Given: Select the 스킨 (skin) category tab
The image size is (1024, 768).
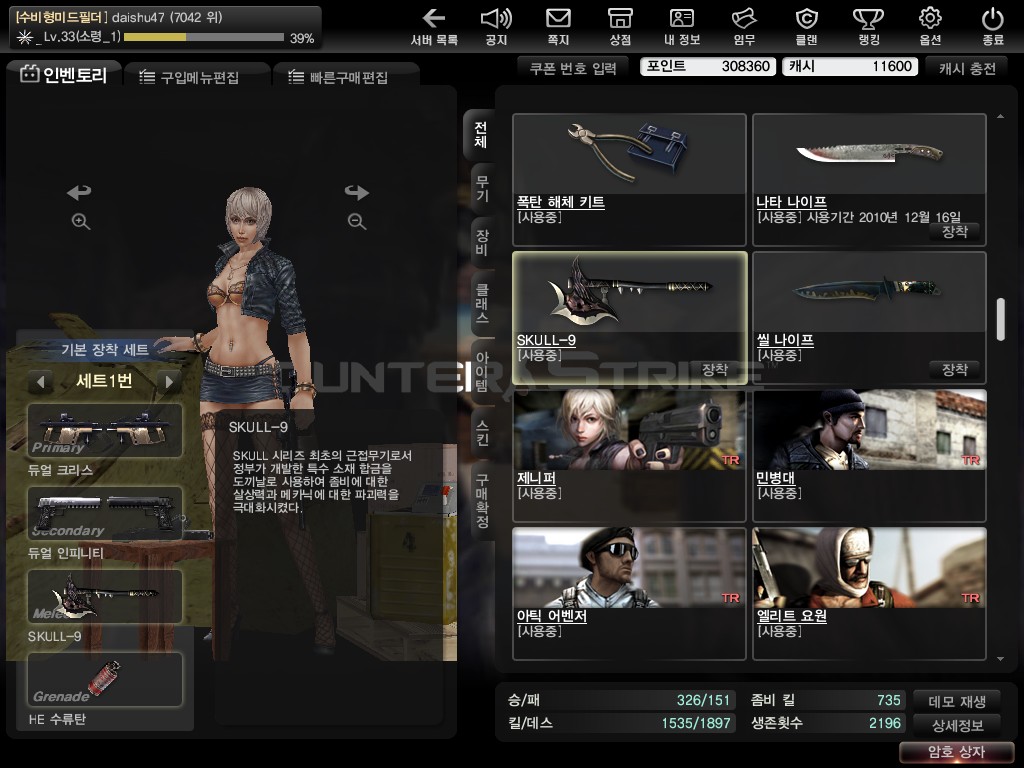Looking at the screenshot, I should [x=482, y=432].
